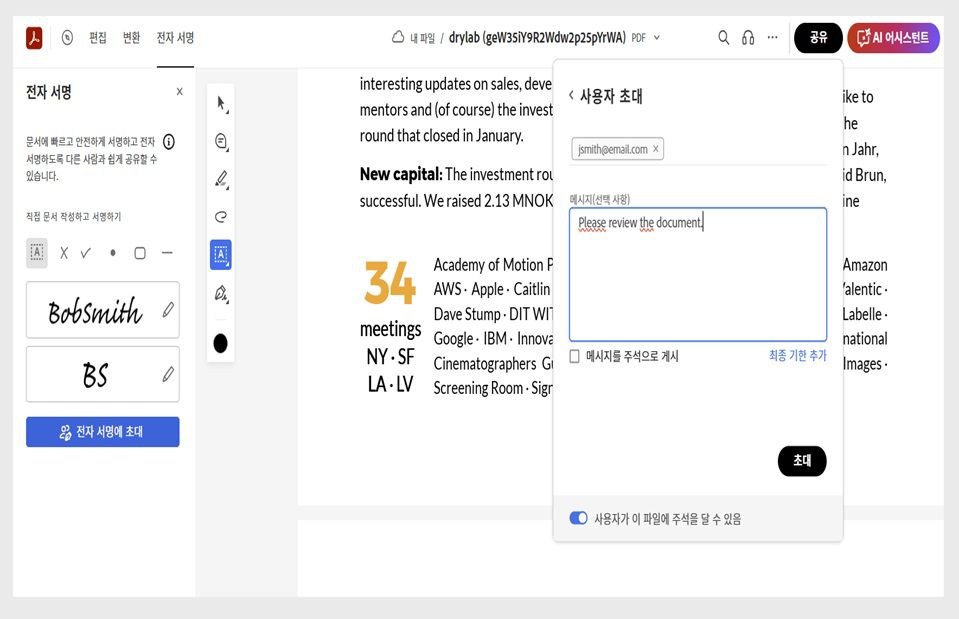Check the 메시지를 주석으로 게시 checkbox
Viewport: 959px width, 619px height.
575,356
